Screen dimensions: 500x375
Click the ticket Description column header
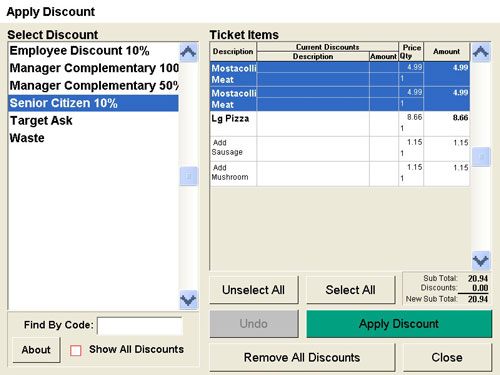(233, 51)
